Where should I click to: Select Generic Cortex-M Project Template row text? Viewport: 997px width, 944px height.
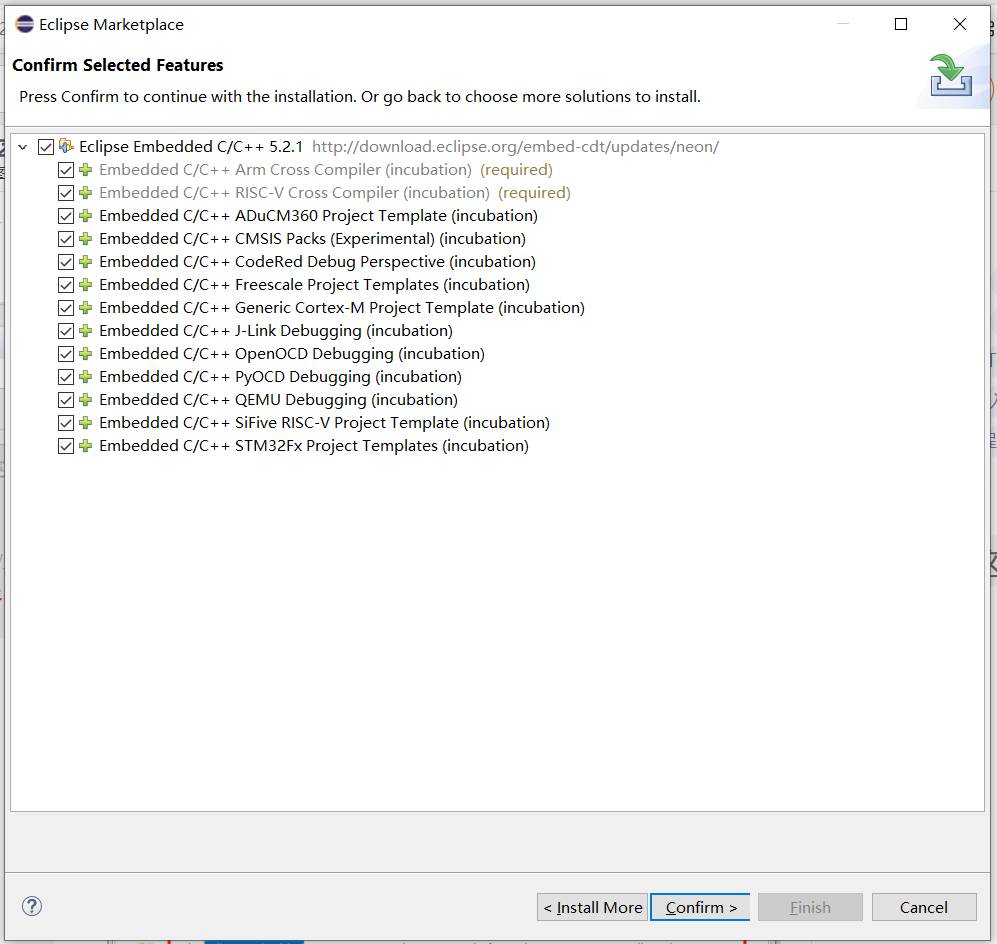(x=342, y=308)
